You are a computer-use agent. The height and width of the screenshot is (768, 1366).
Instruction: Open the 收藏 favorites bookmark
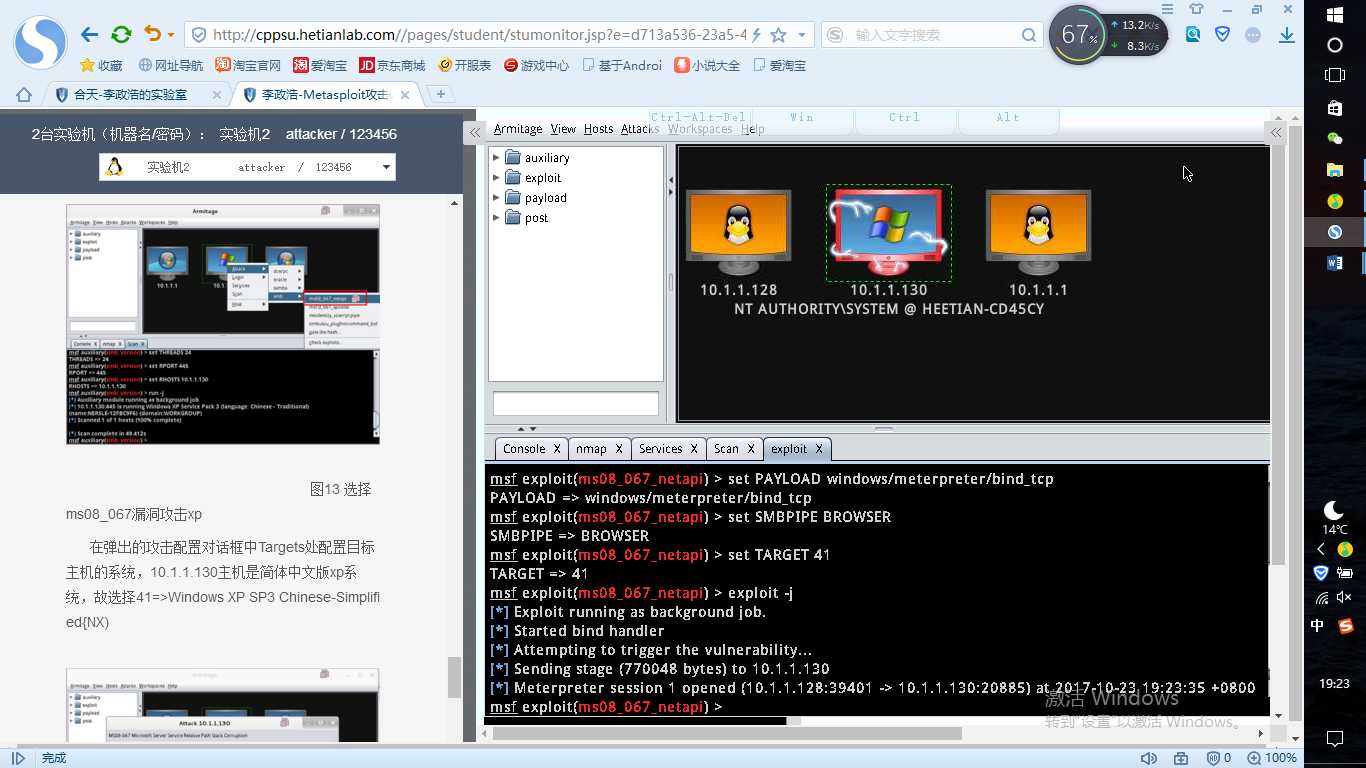point(101,65)
